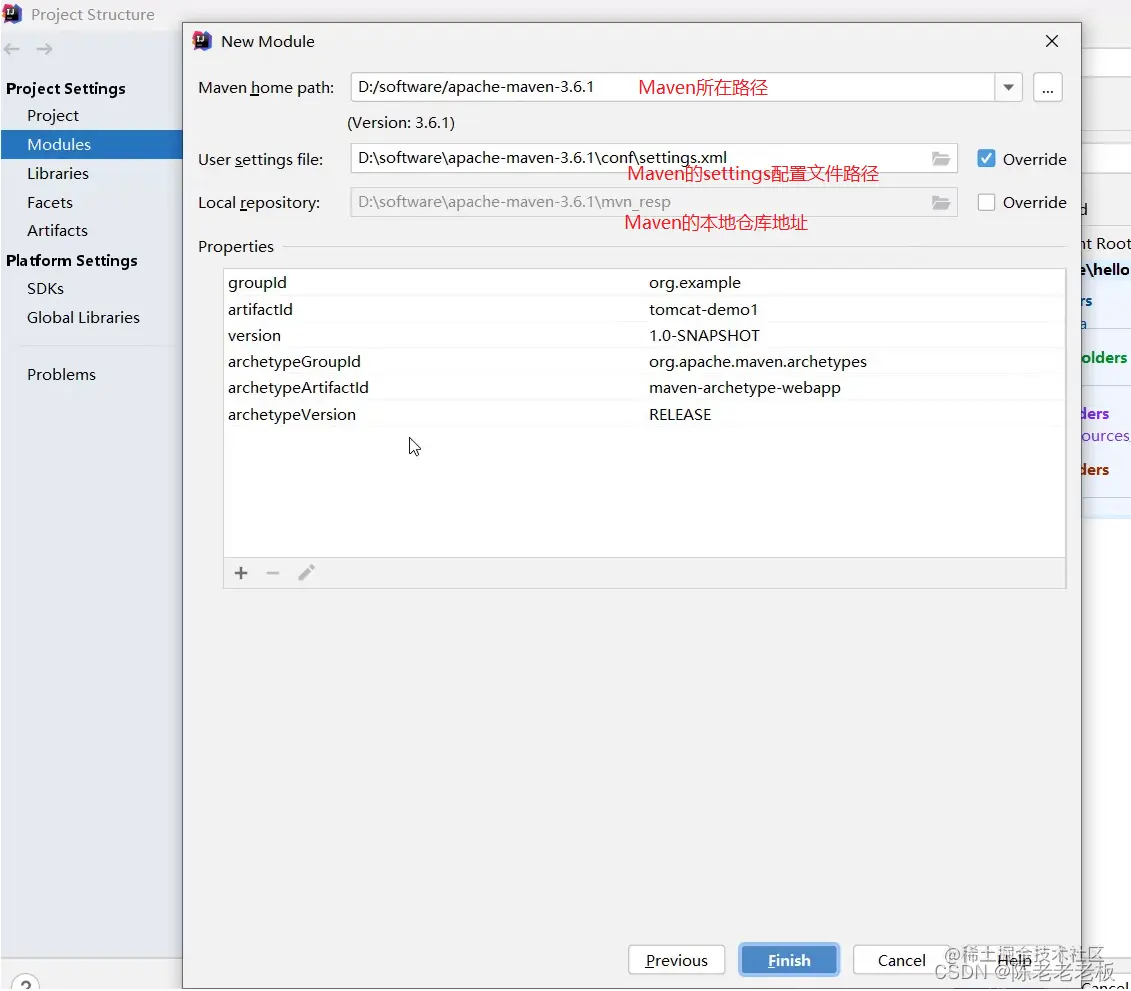Click the 1.0-SNAPSHOT value cell
Image resolution: width=1131 pixels, height=991 pixels.
pyautogui.click(x=704, y=335)
